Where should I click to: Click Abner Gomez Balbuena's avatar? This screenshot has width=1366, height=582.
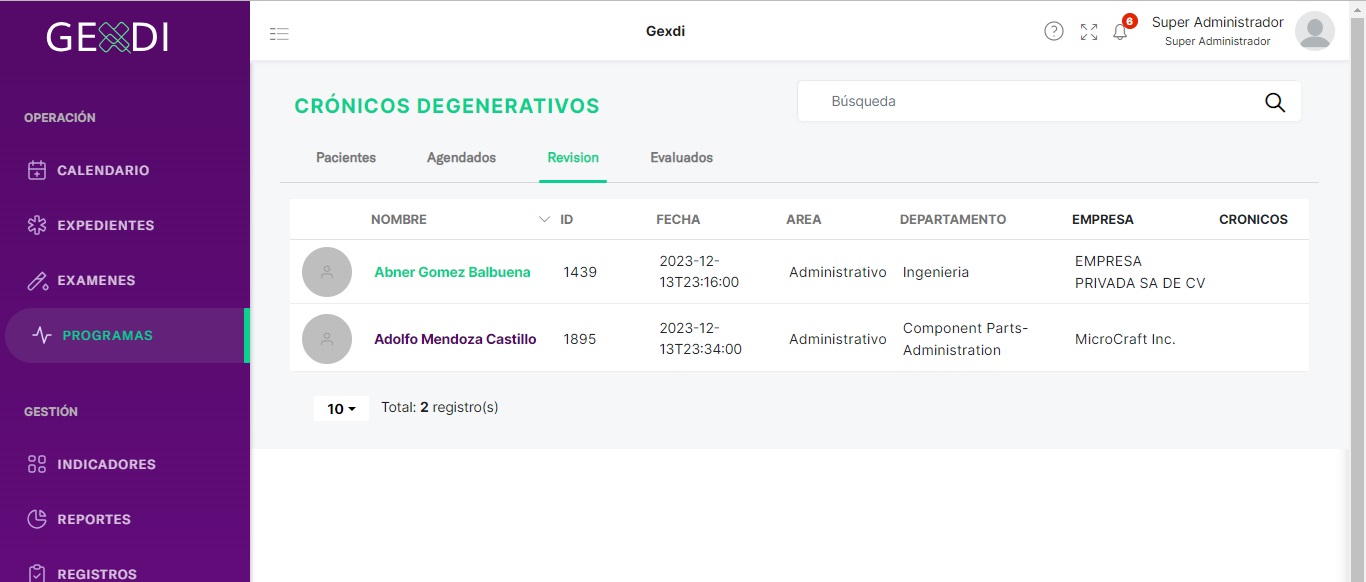[327, 272]
